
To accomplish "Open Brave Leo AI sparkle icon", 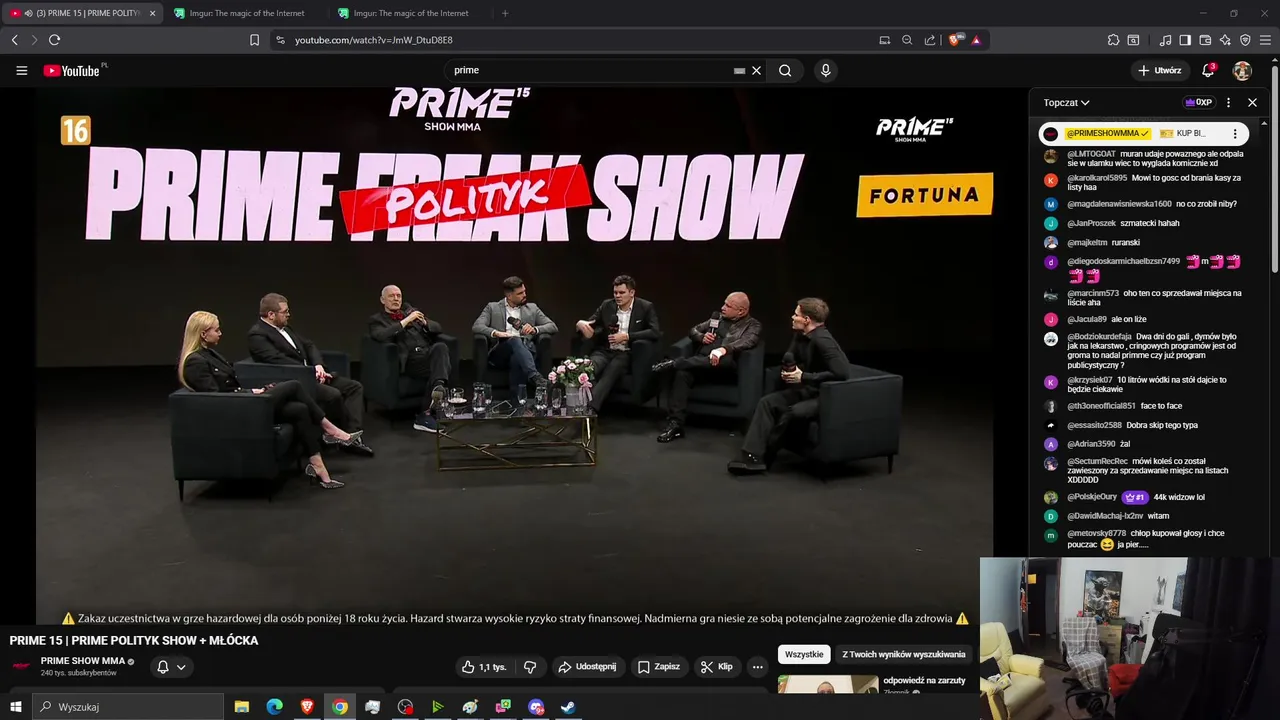I will point(1225,40).
